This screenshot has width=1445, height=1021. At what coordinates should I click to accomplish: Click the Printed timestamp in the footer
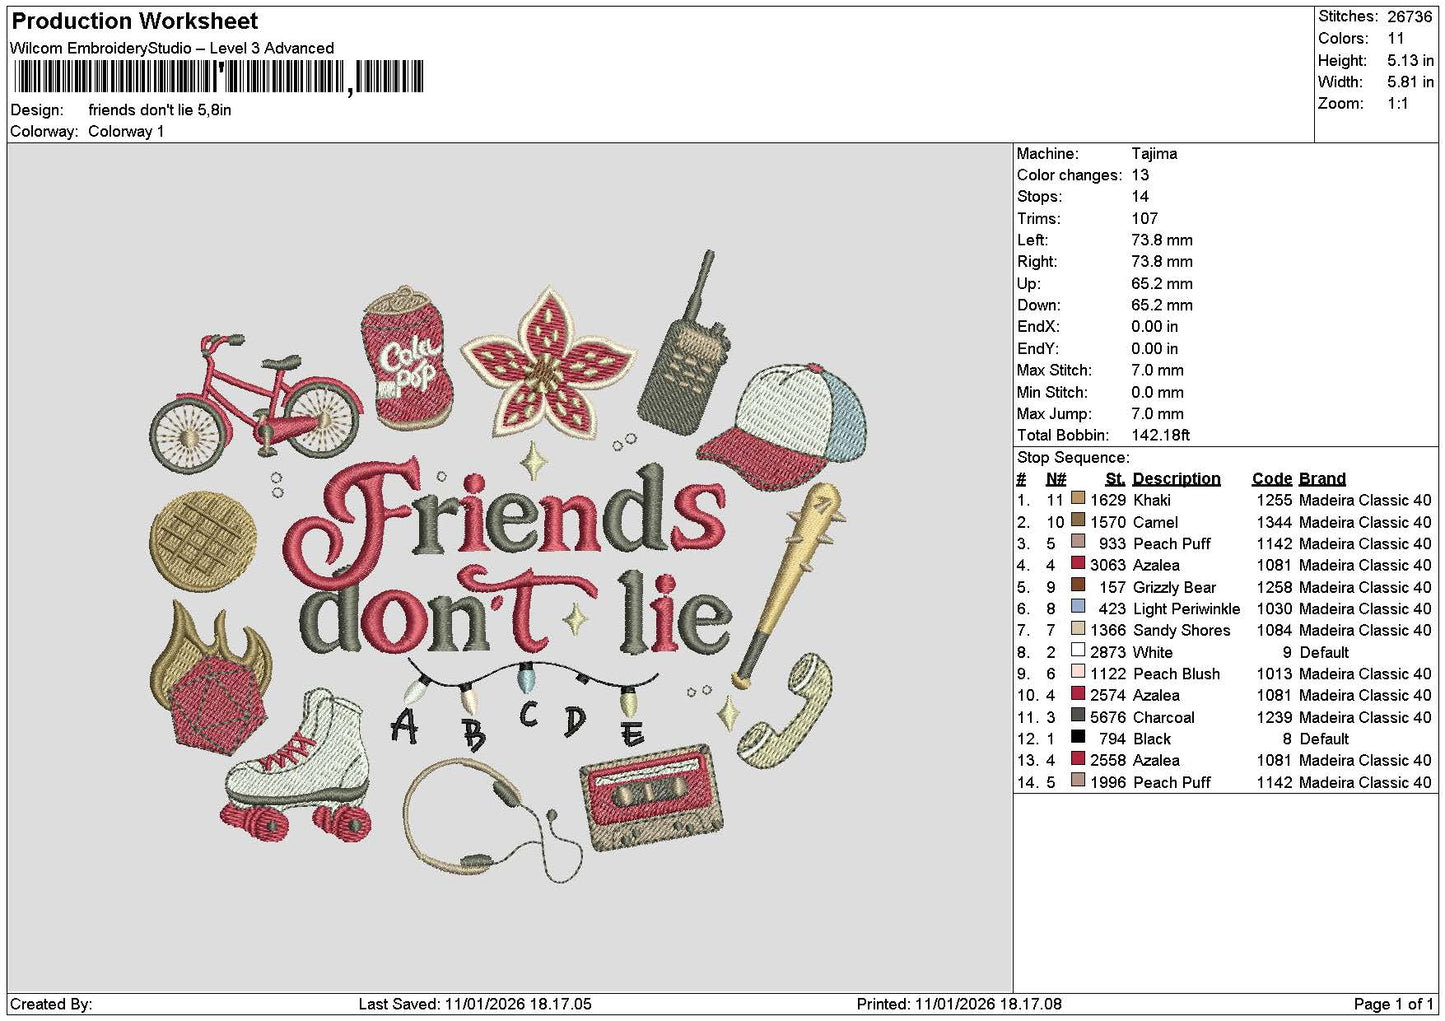959,1003
